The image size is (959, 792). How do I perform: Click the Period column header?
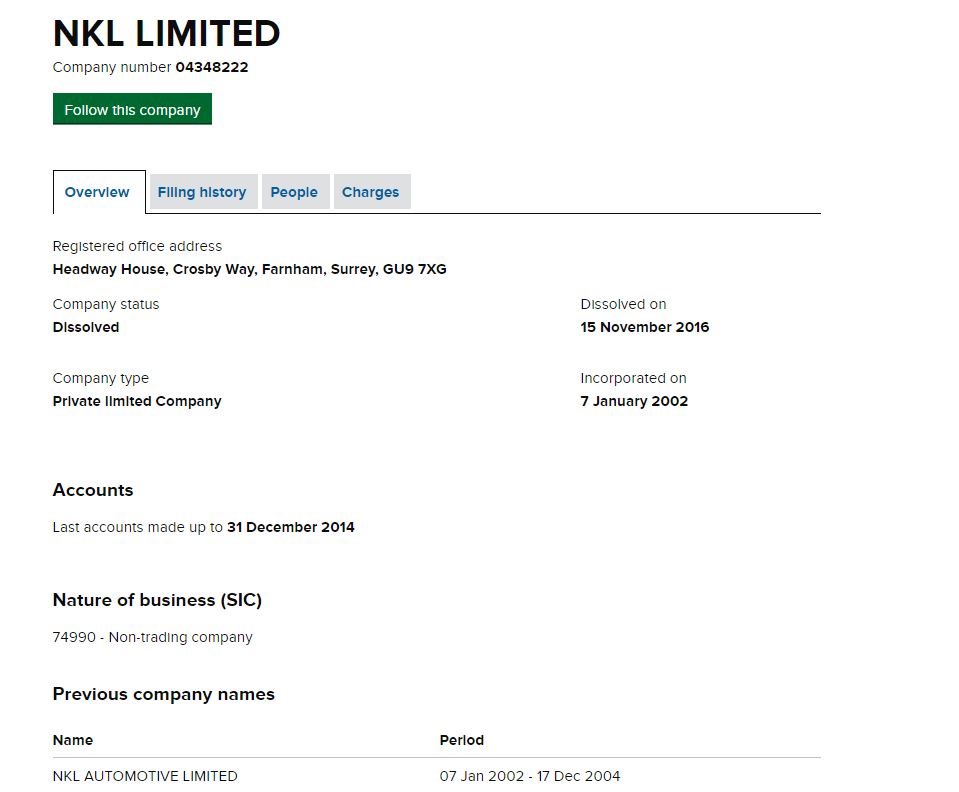(x=461, y=740)
